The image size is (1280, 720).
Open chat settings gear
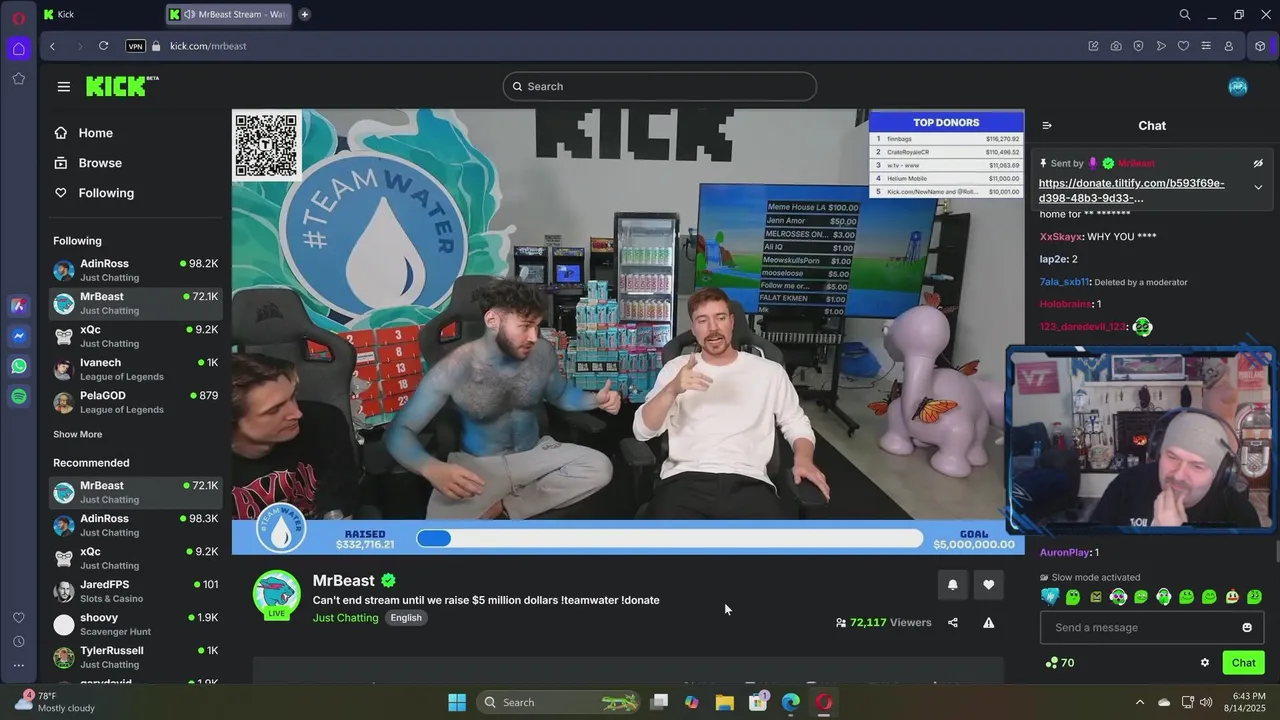(1205, 663)
